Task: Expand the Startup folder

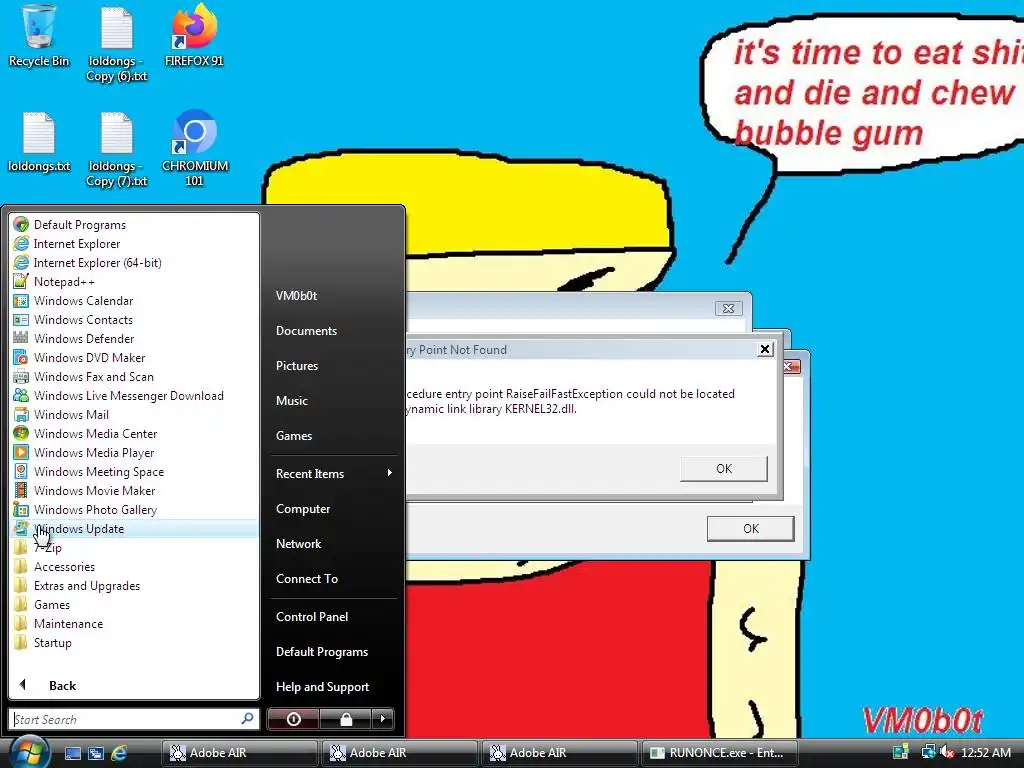Action: click(134, 642)
